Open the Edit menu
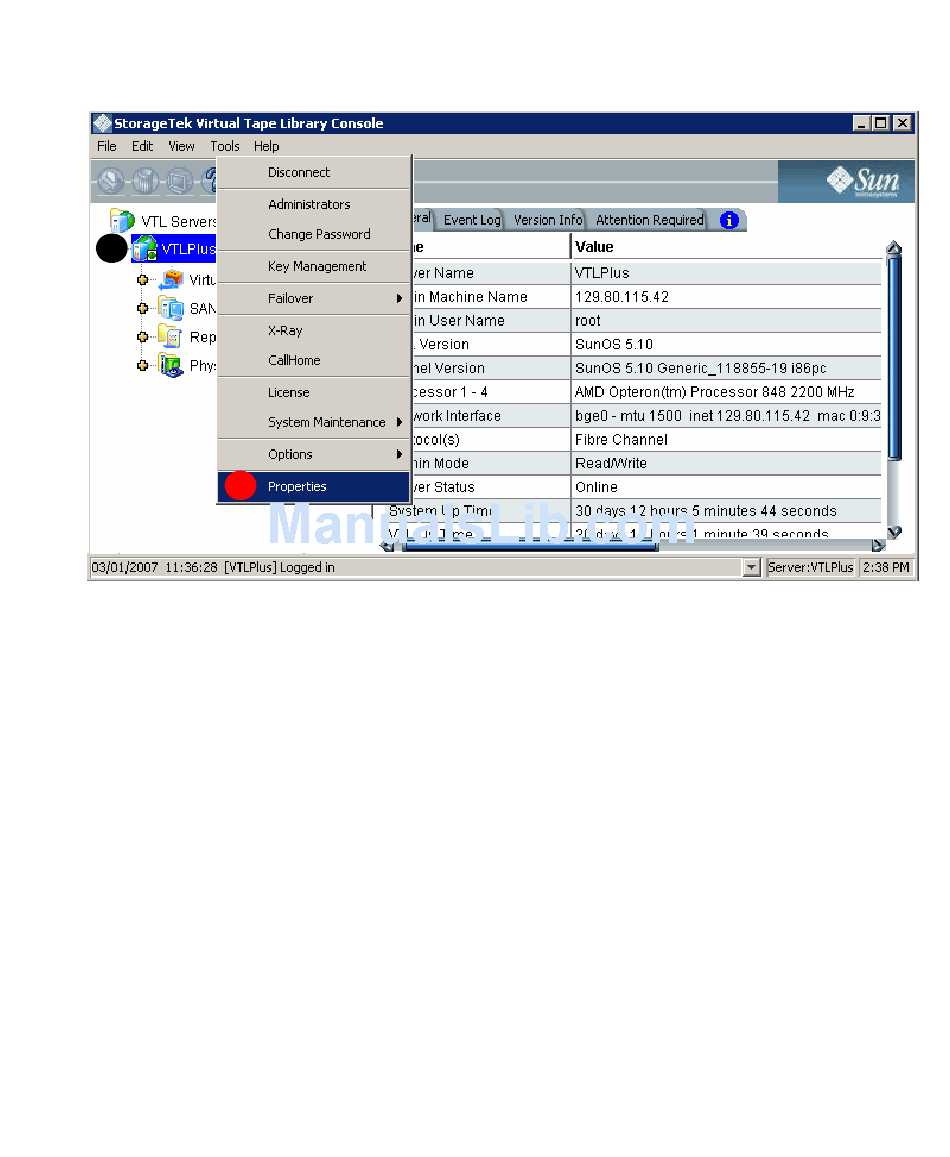The image size is (950, 1157). tap(142, 146)
